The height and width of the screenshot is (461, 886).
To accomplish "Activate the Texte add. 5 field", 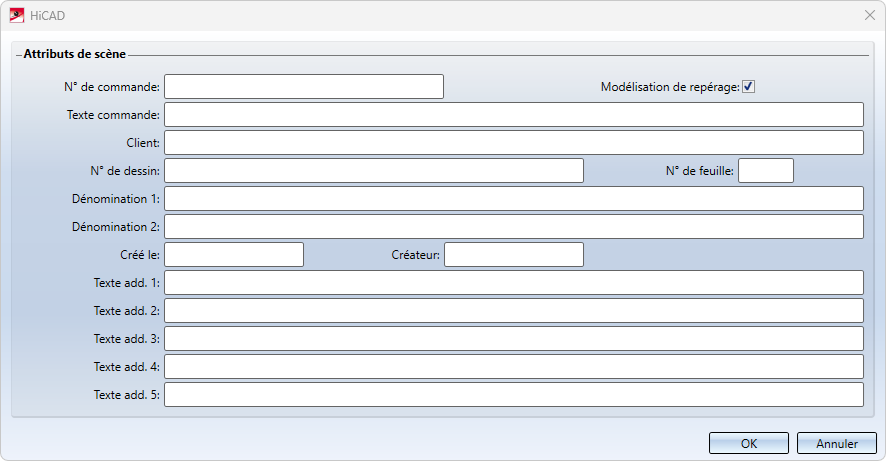I will pos(514,394).
